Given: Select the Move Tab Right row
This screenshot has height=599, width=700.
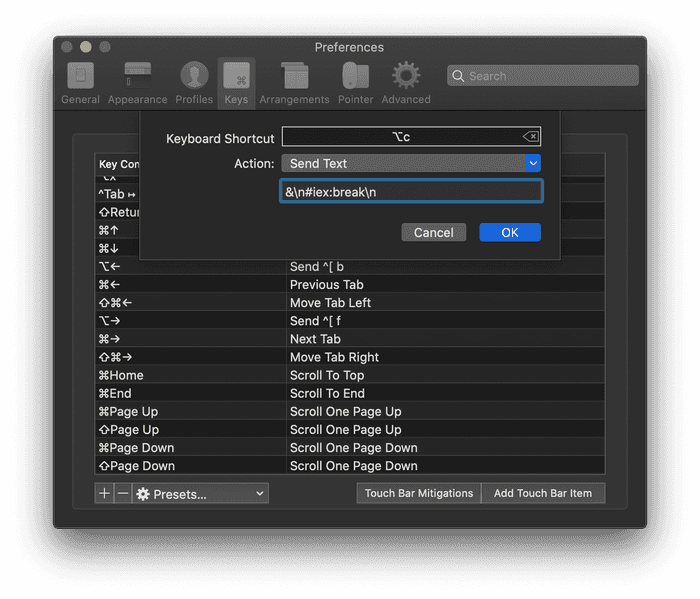Looking at the screenshot, I should tap(350, 357).
